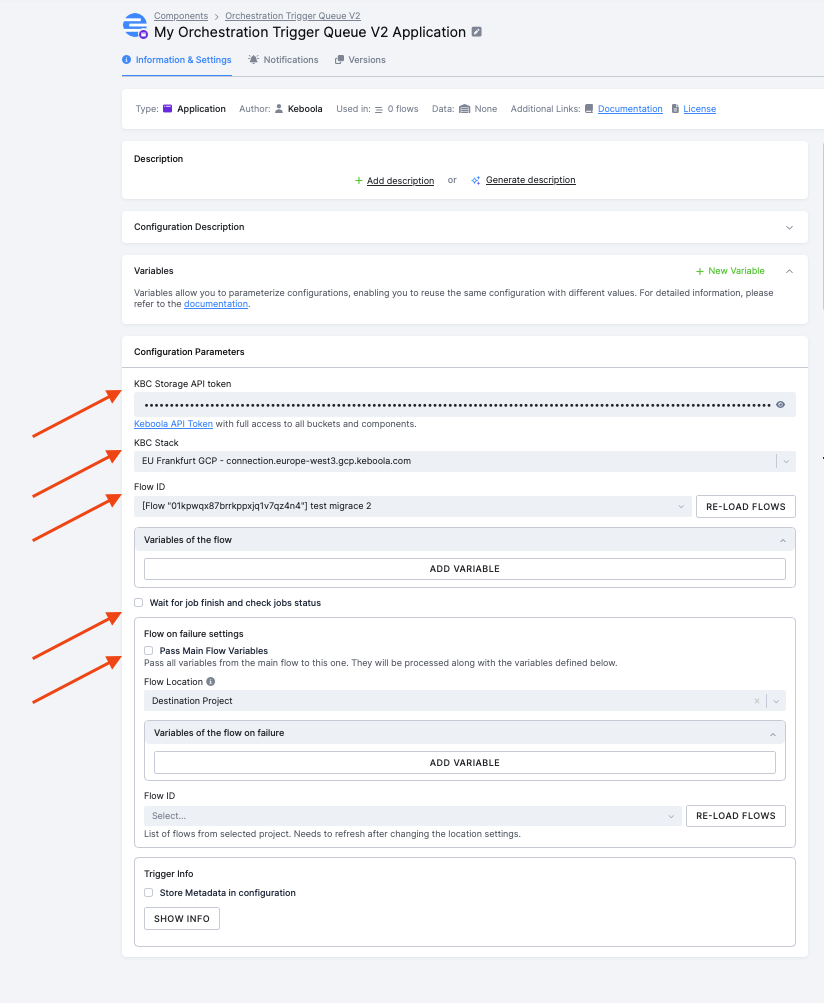This screenshot has width=824, height=1003.
Task: Open the Notifications tab
Action: [283, 59]
